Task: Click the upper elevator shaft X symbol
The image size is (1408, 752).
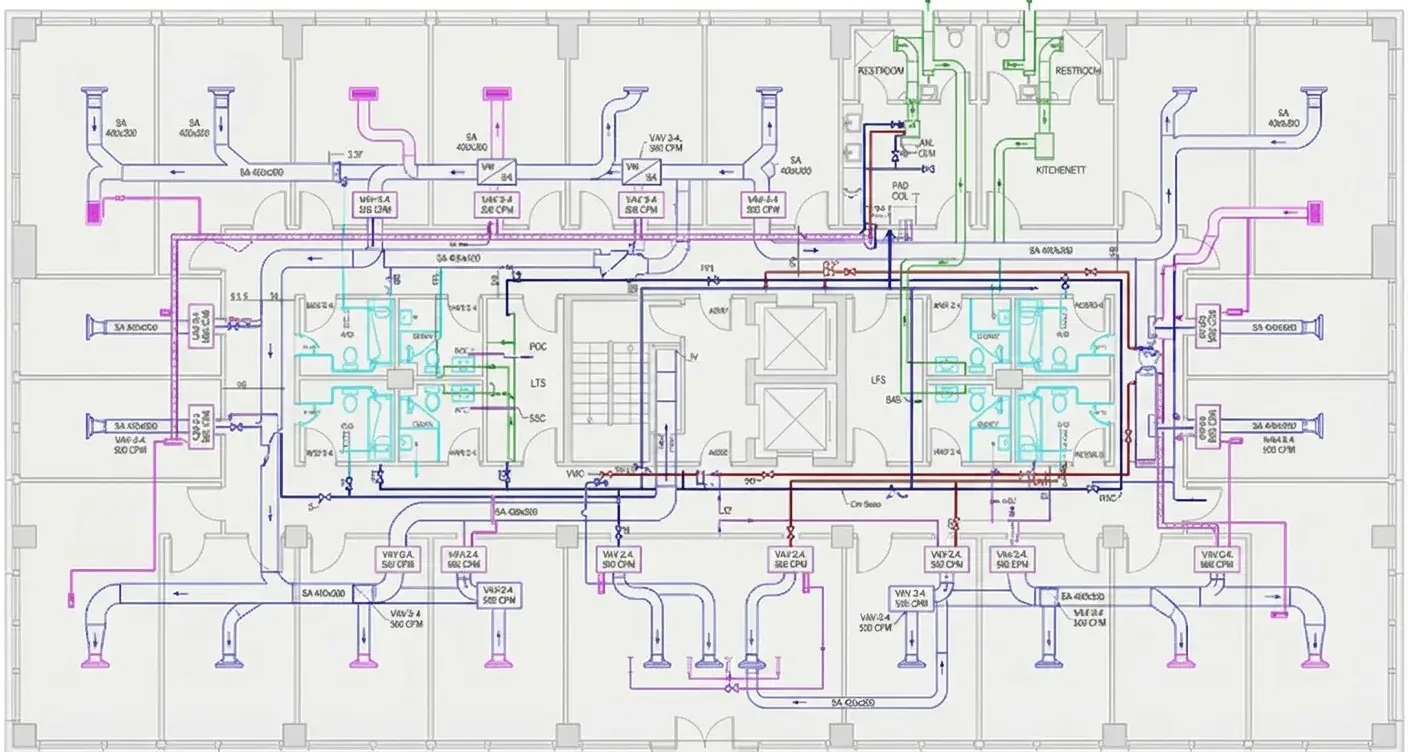Action: coord(796,338)
